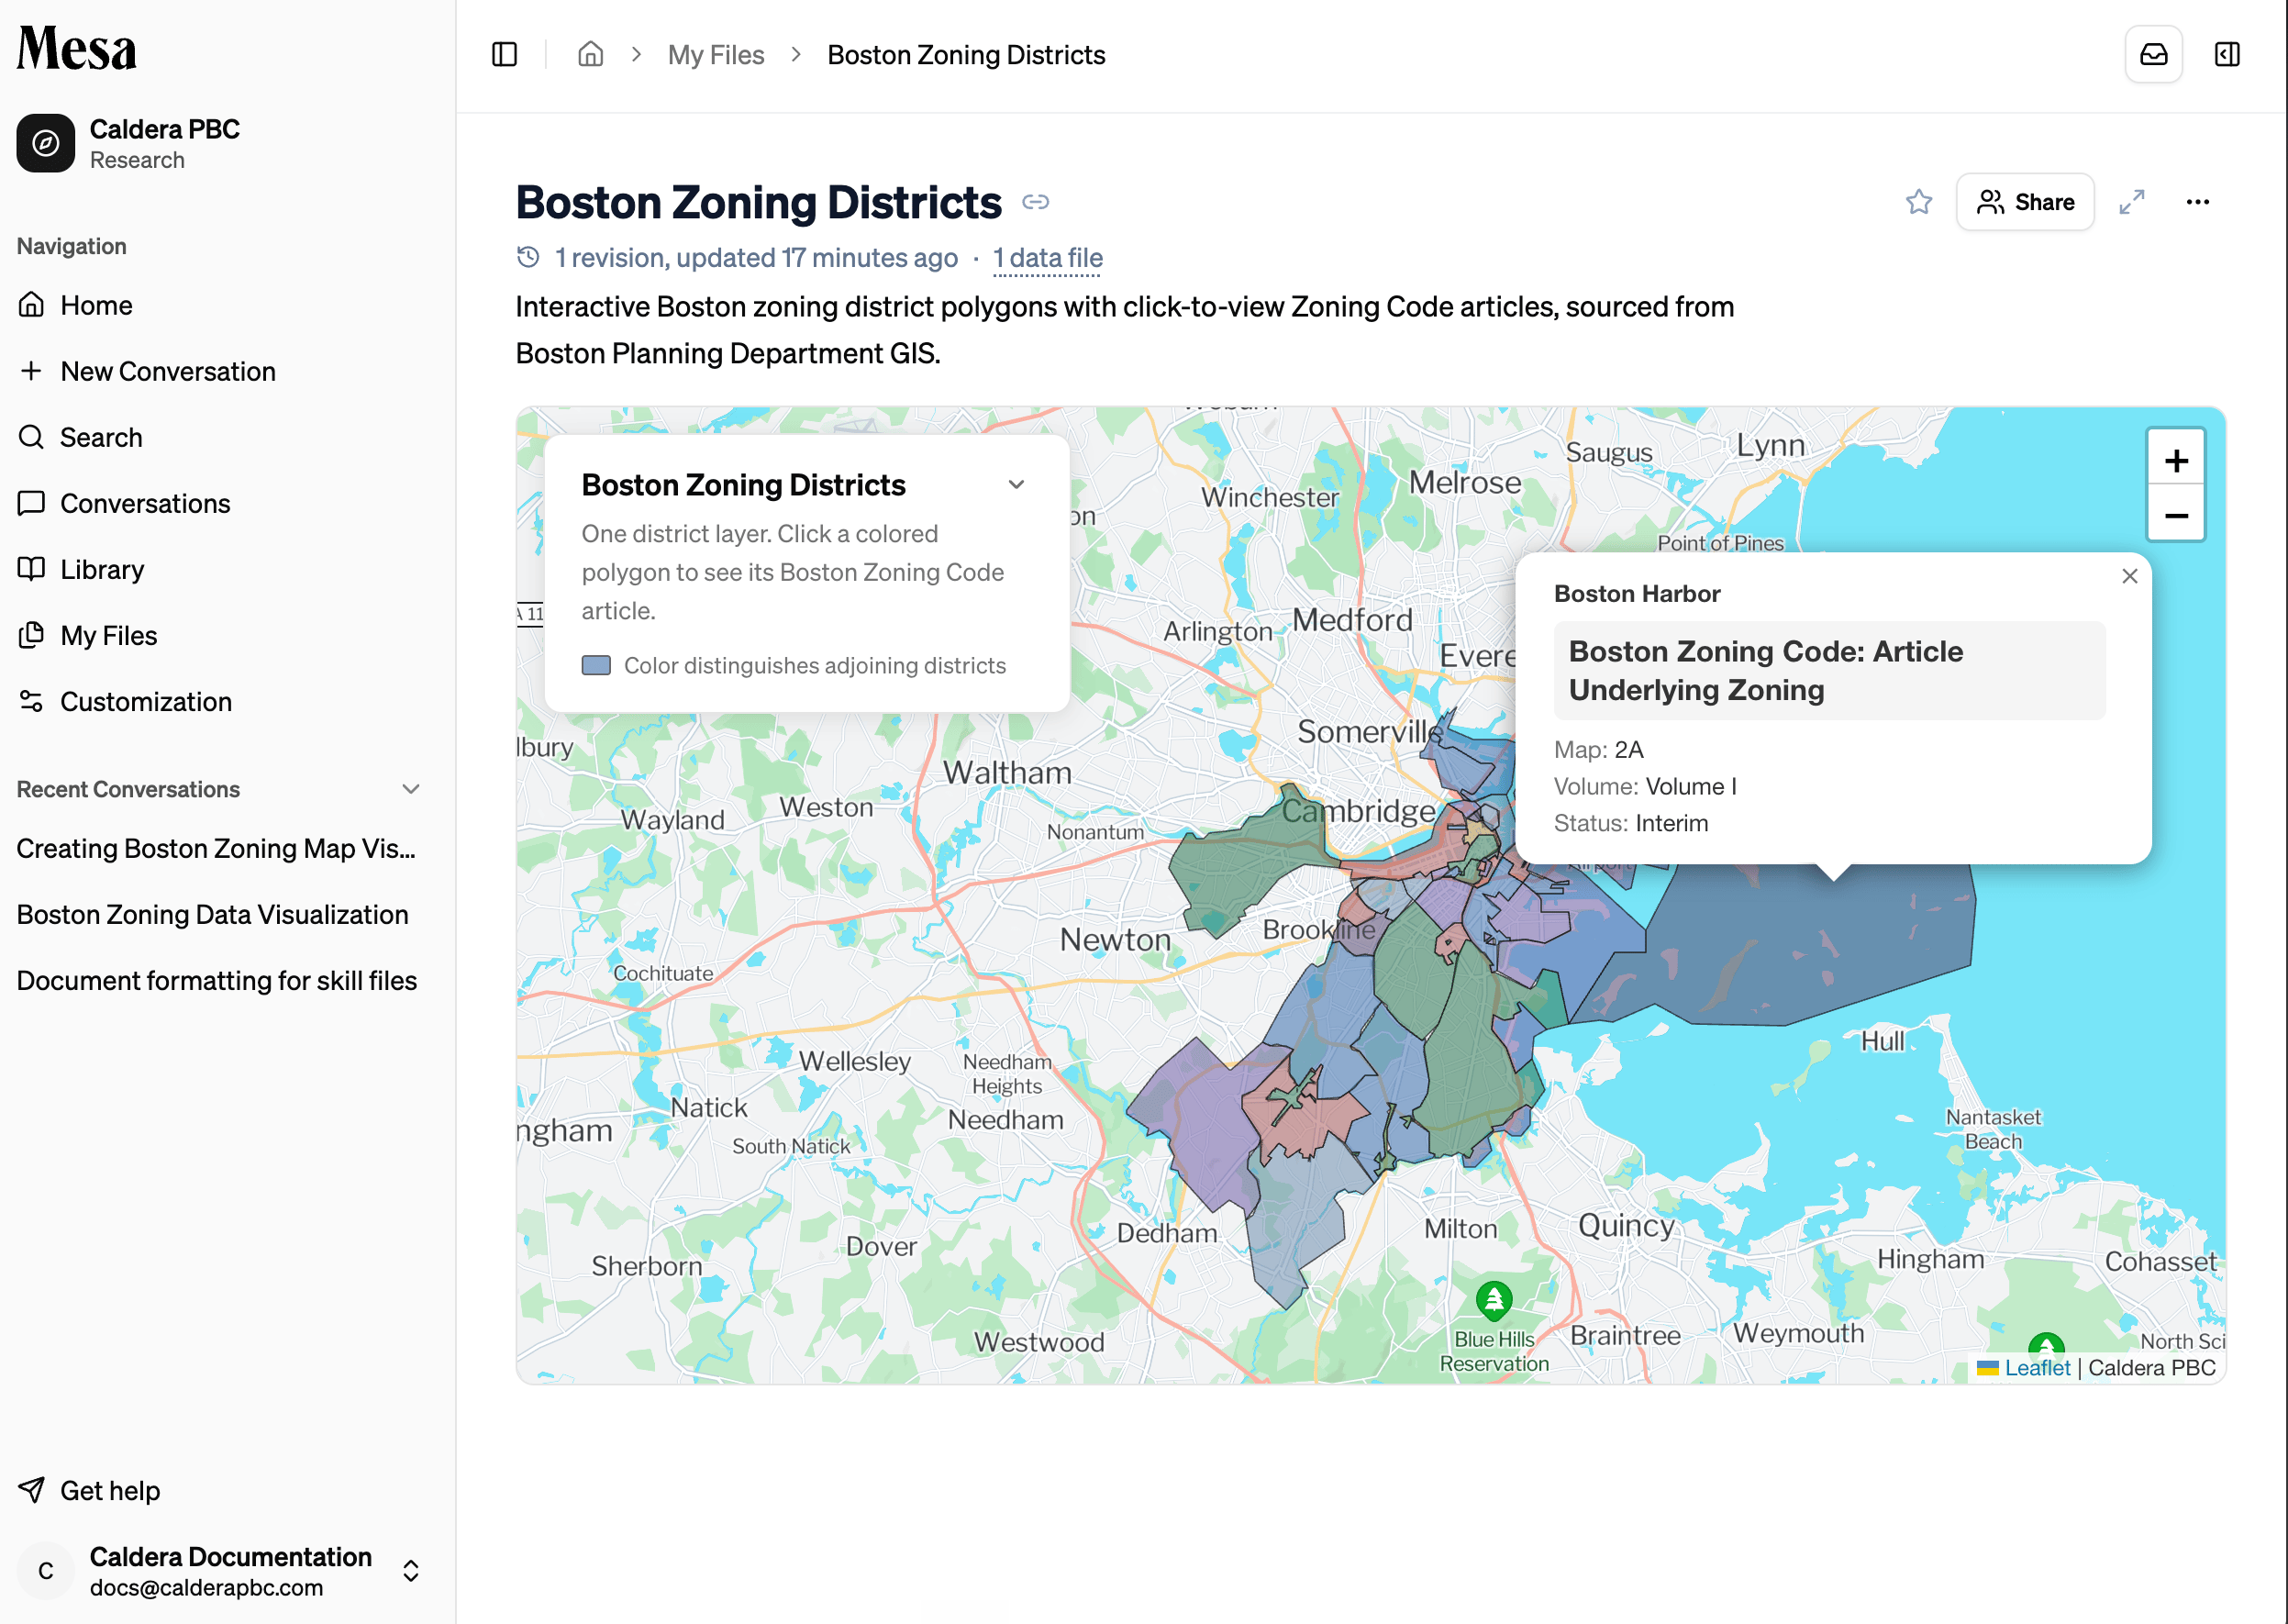Toggle the left sidebar panel icon
This screenshot has height=1624, width=2288.
(505, 54)
